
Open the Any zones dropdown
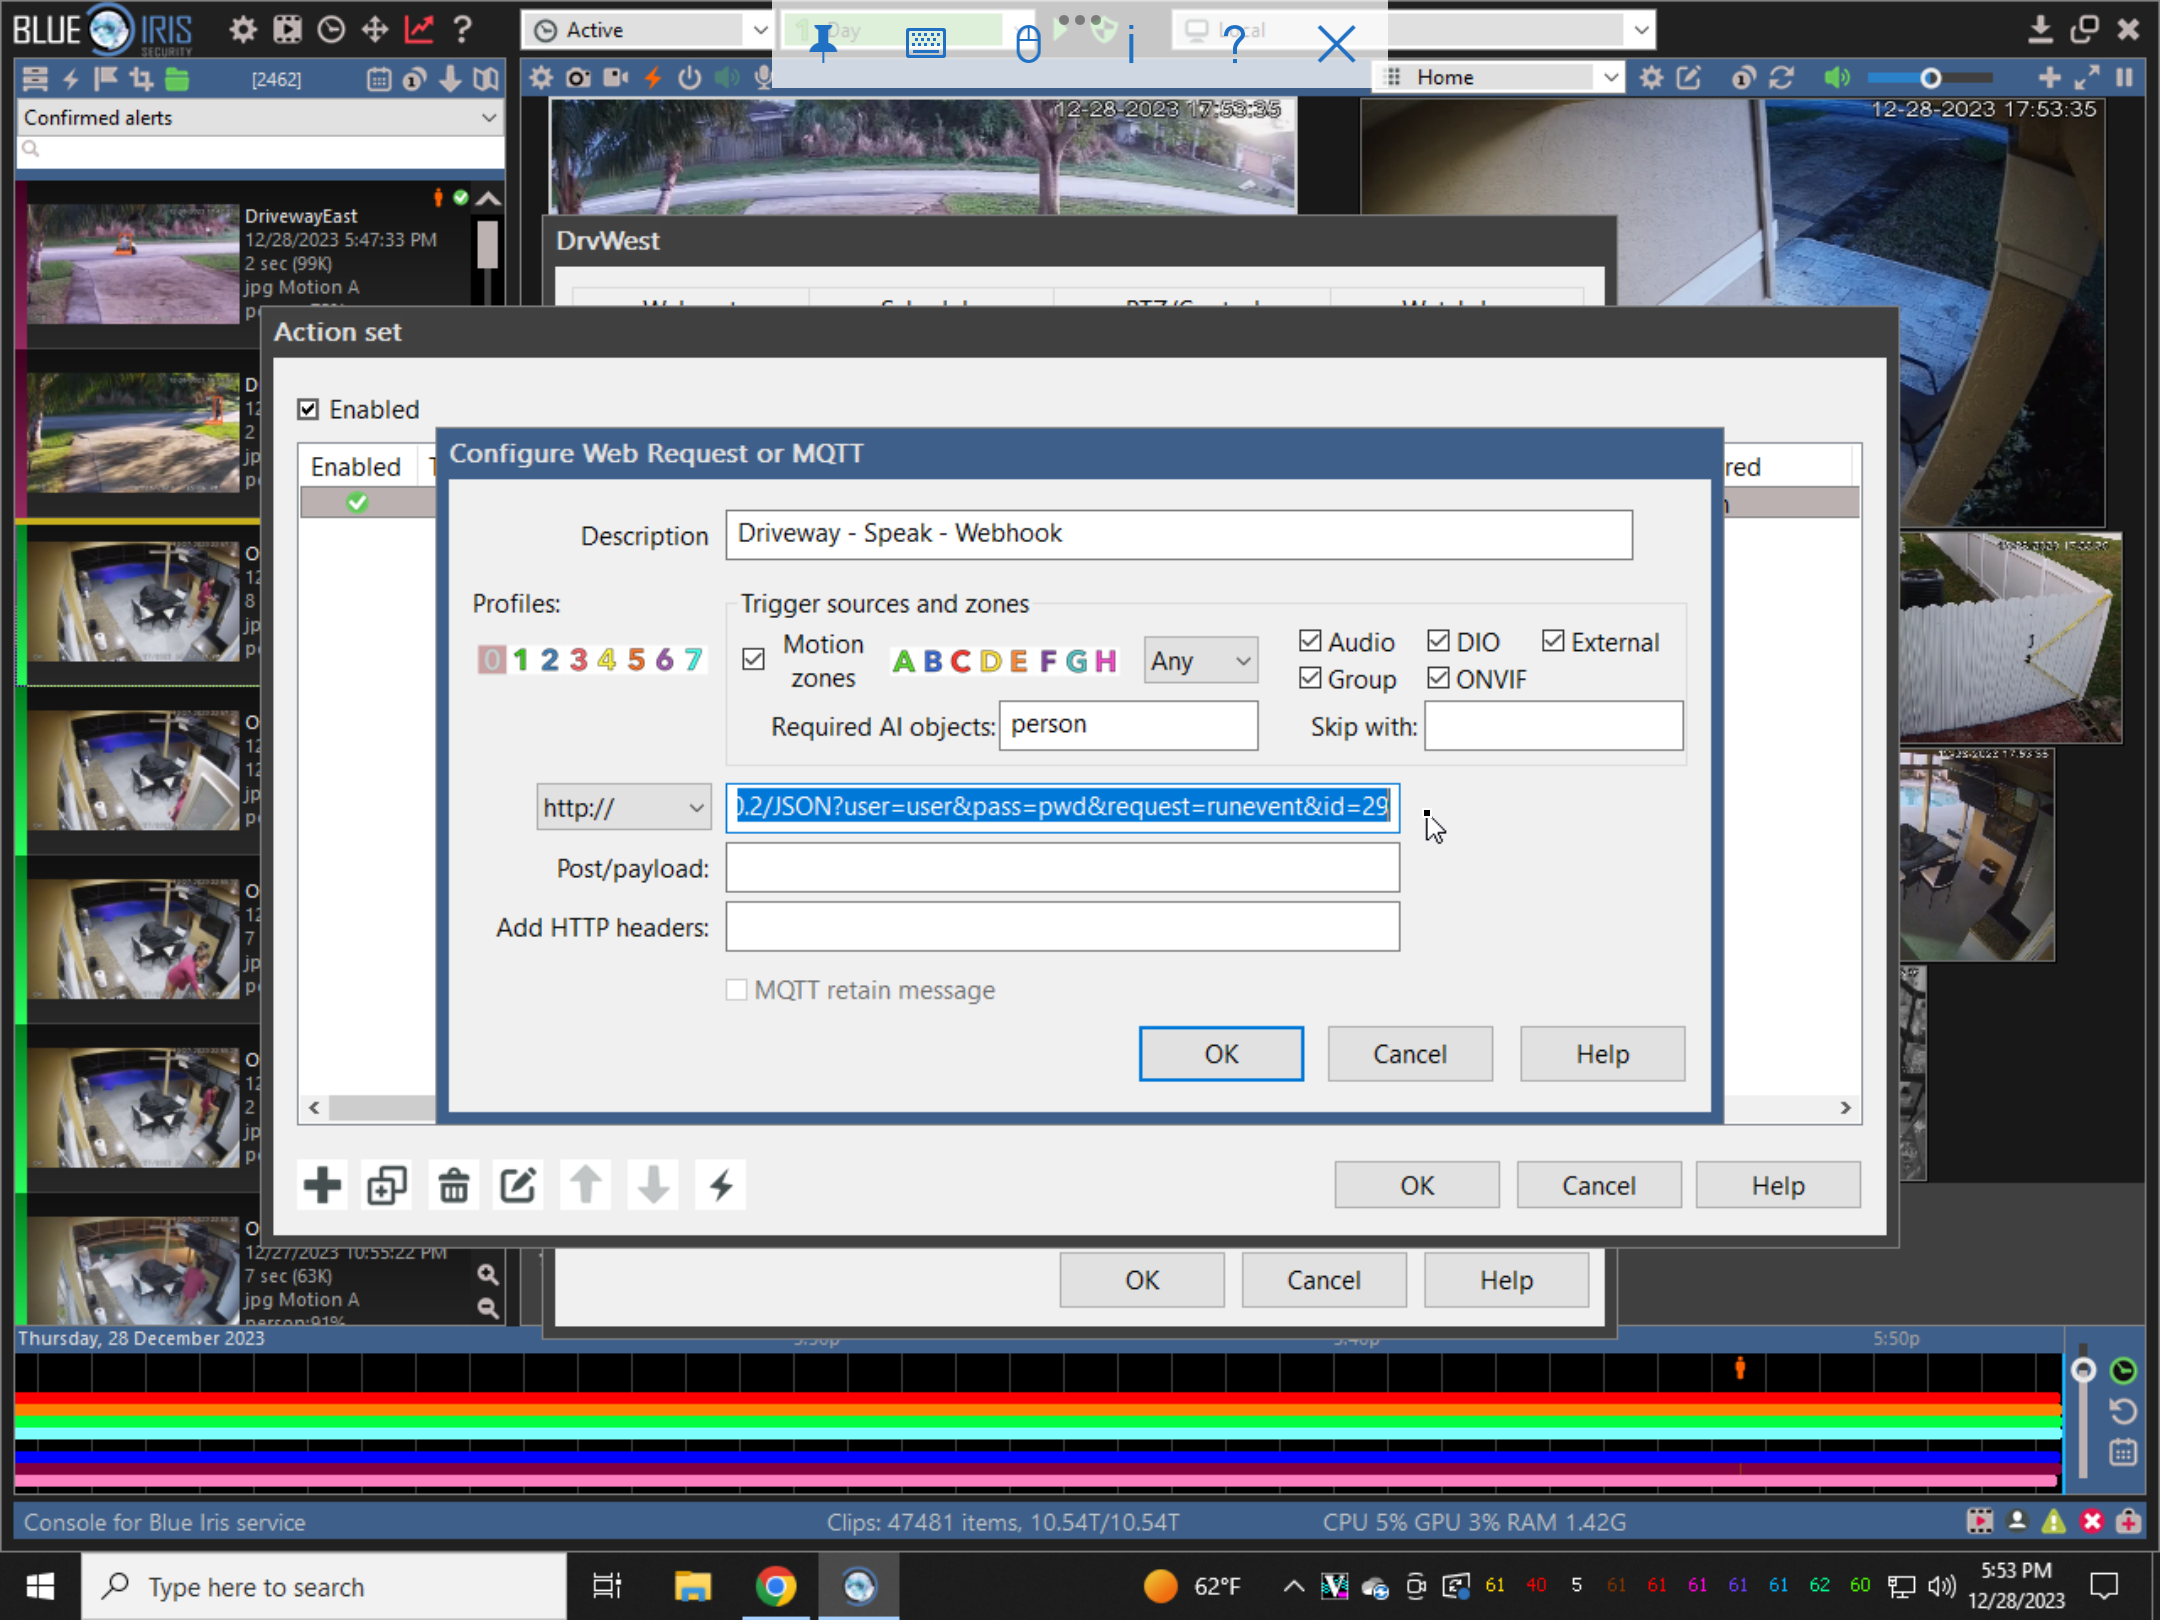1201,661
